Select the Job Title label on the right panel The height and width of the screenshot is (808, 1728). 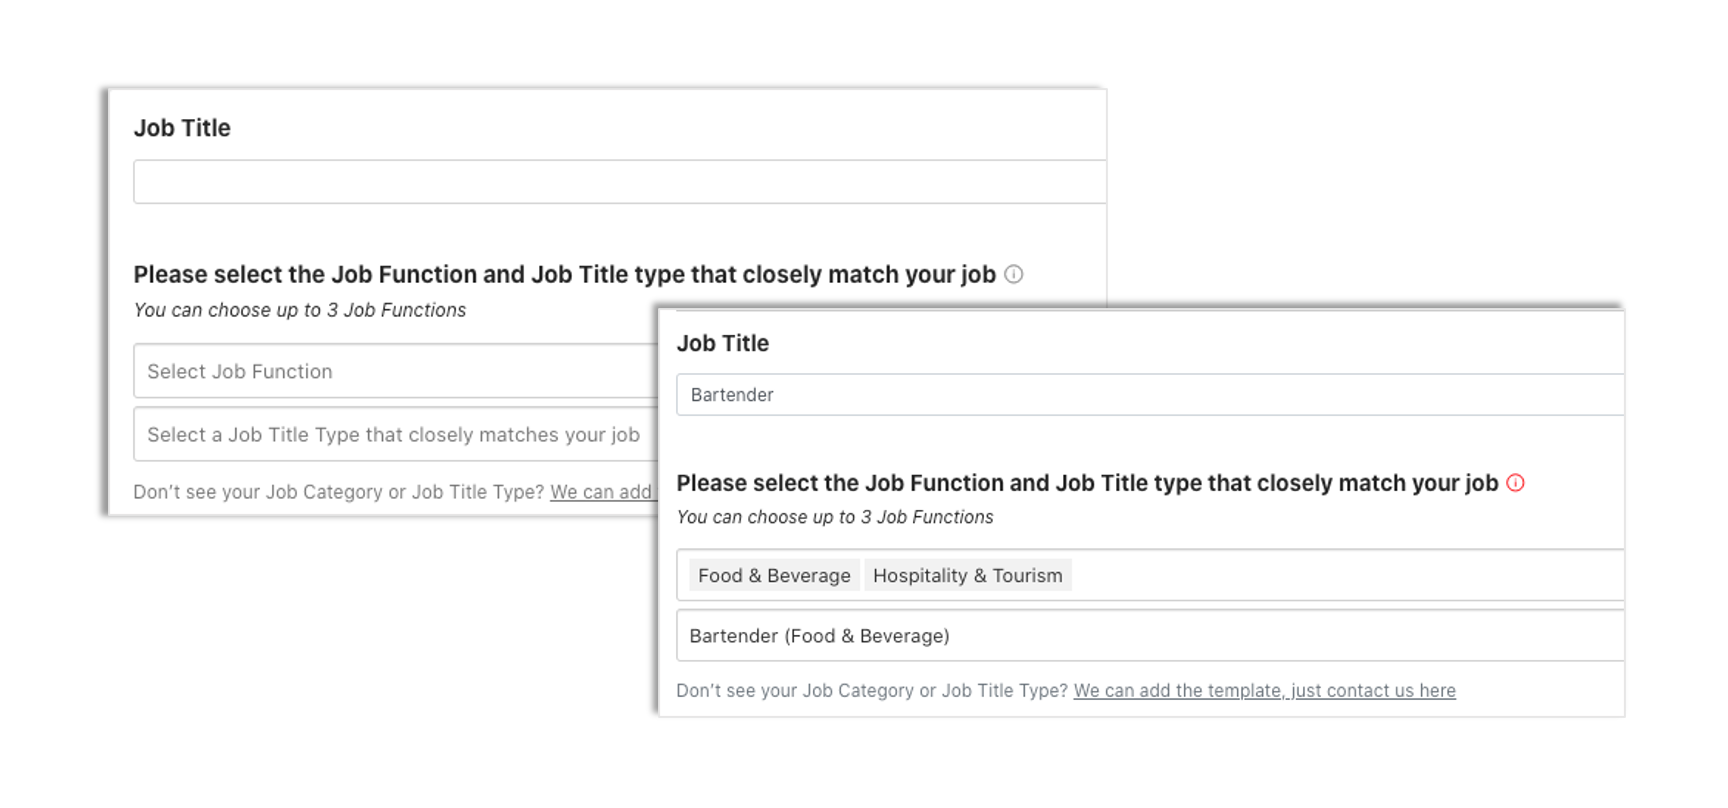click(x=722, y=343)
